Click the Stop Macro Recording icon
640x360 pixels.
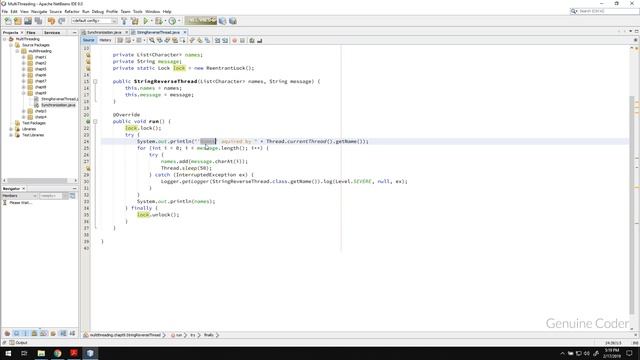coord(242,40)
